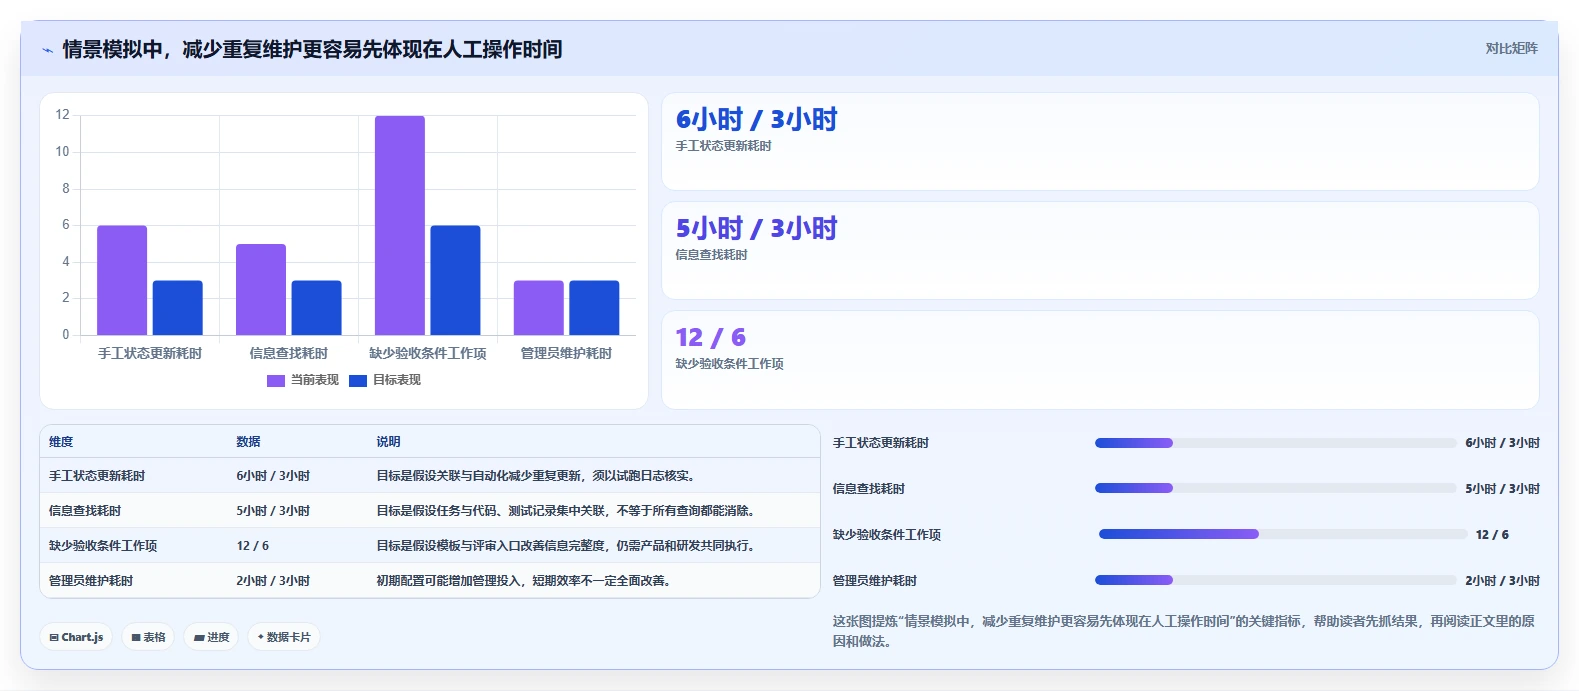1579x691 pixels.
Task: Toggle the 当前表现 legend entry
Action: 303,380
